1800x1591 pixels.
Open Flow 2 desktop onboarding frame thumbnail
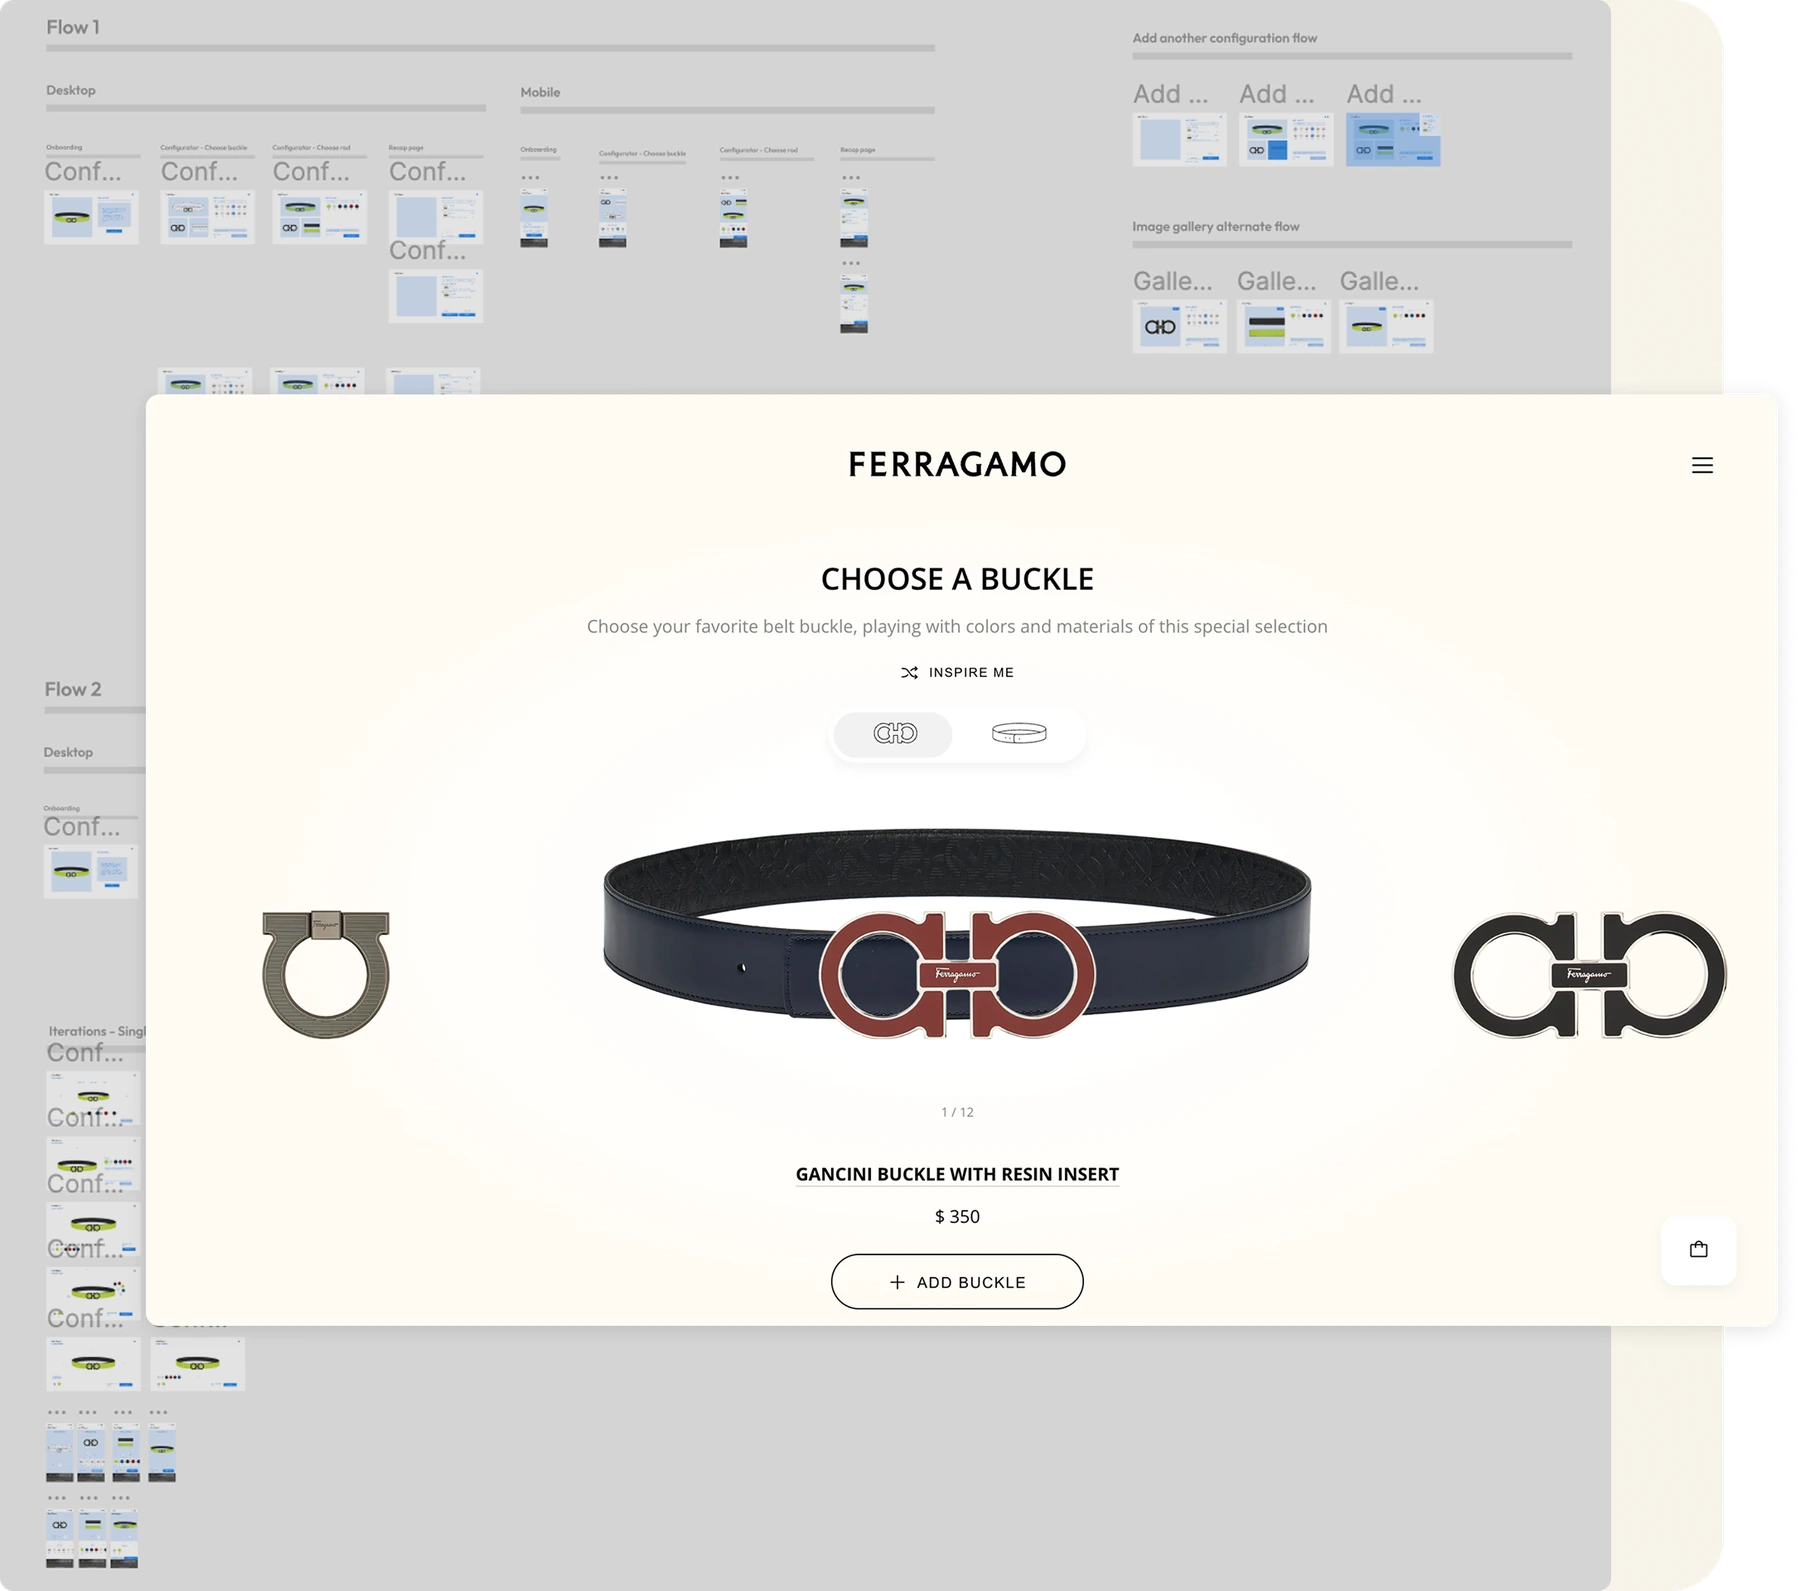click(x=91, y=871)
